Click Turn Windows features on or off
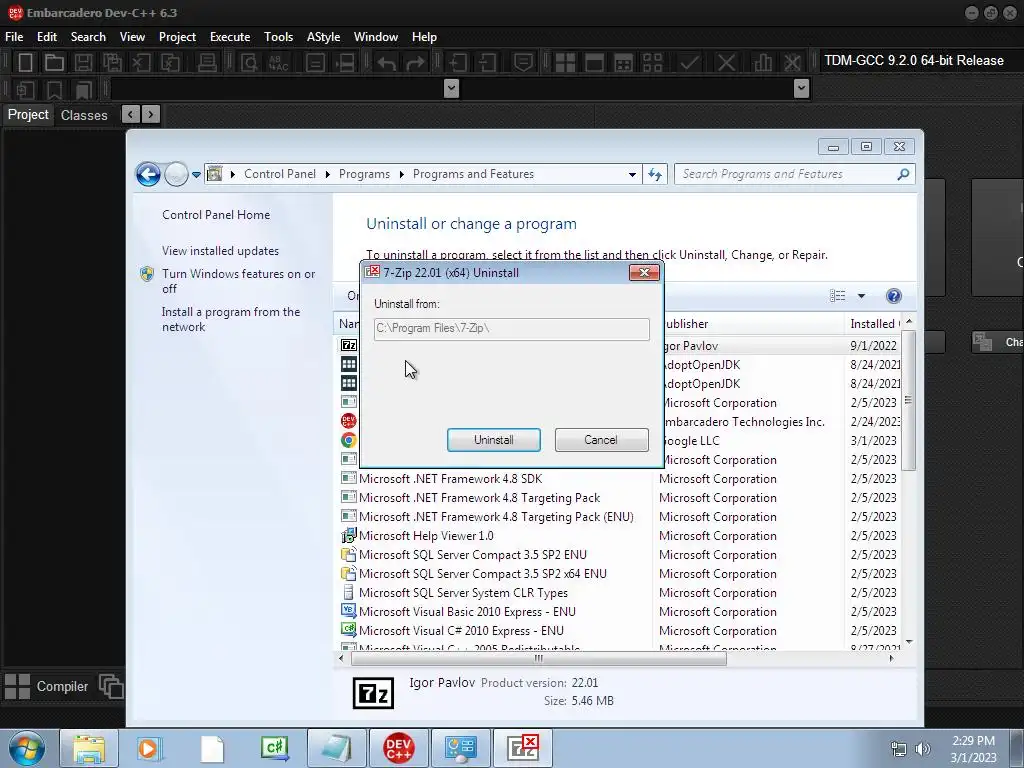Image resolution: width=1024 pixels, height=768 pixels. (x=238, y=281)
